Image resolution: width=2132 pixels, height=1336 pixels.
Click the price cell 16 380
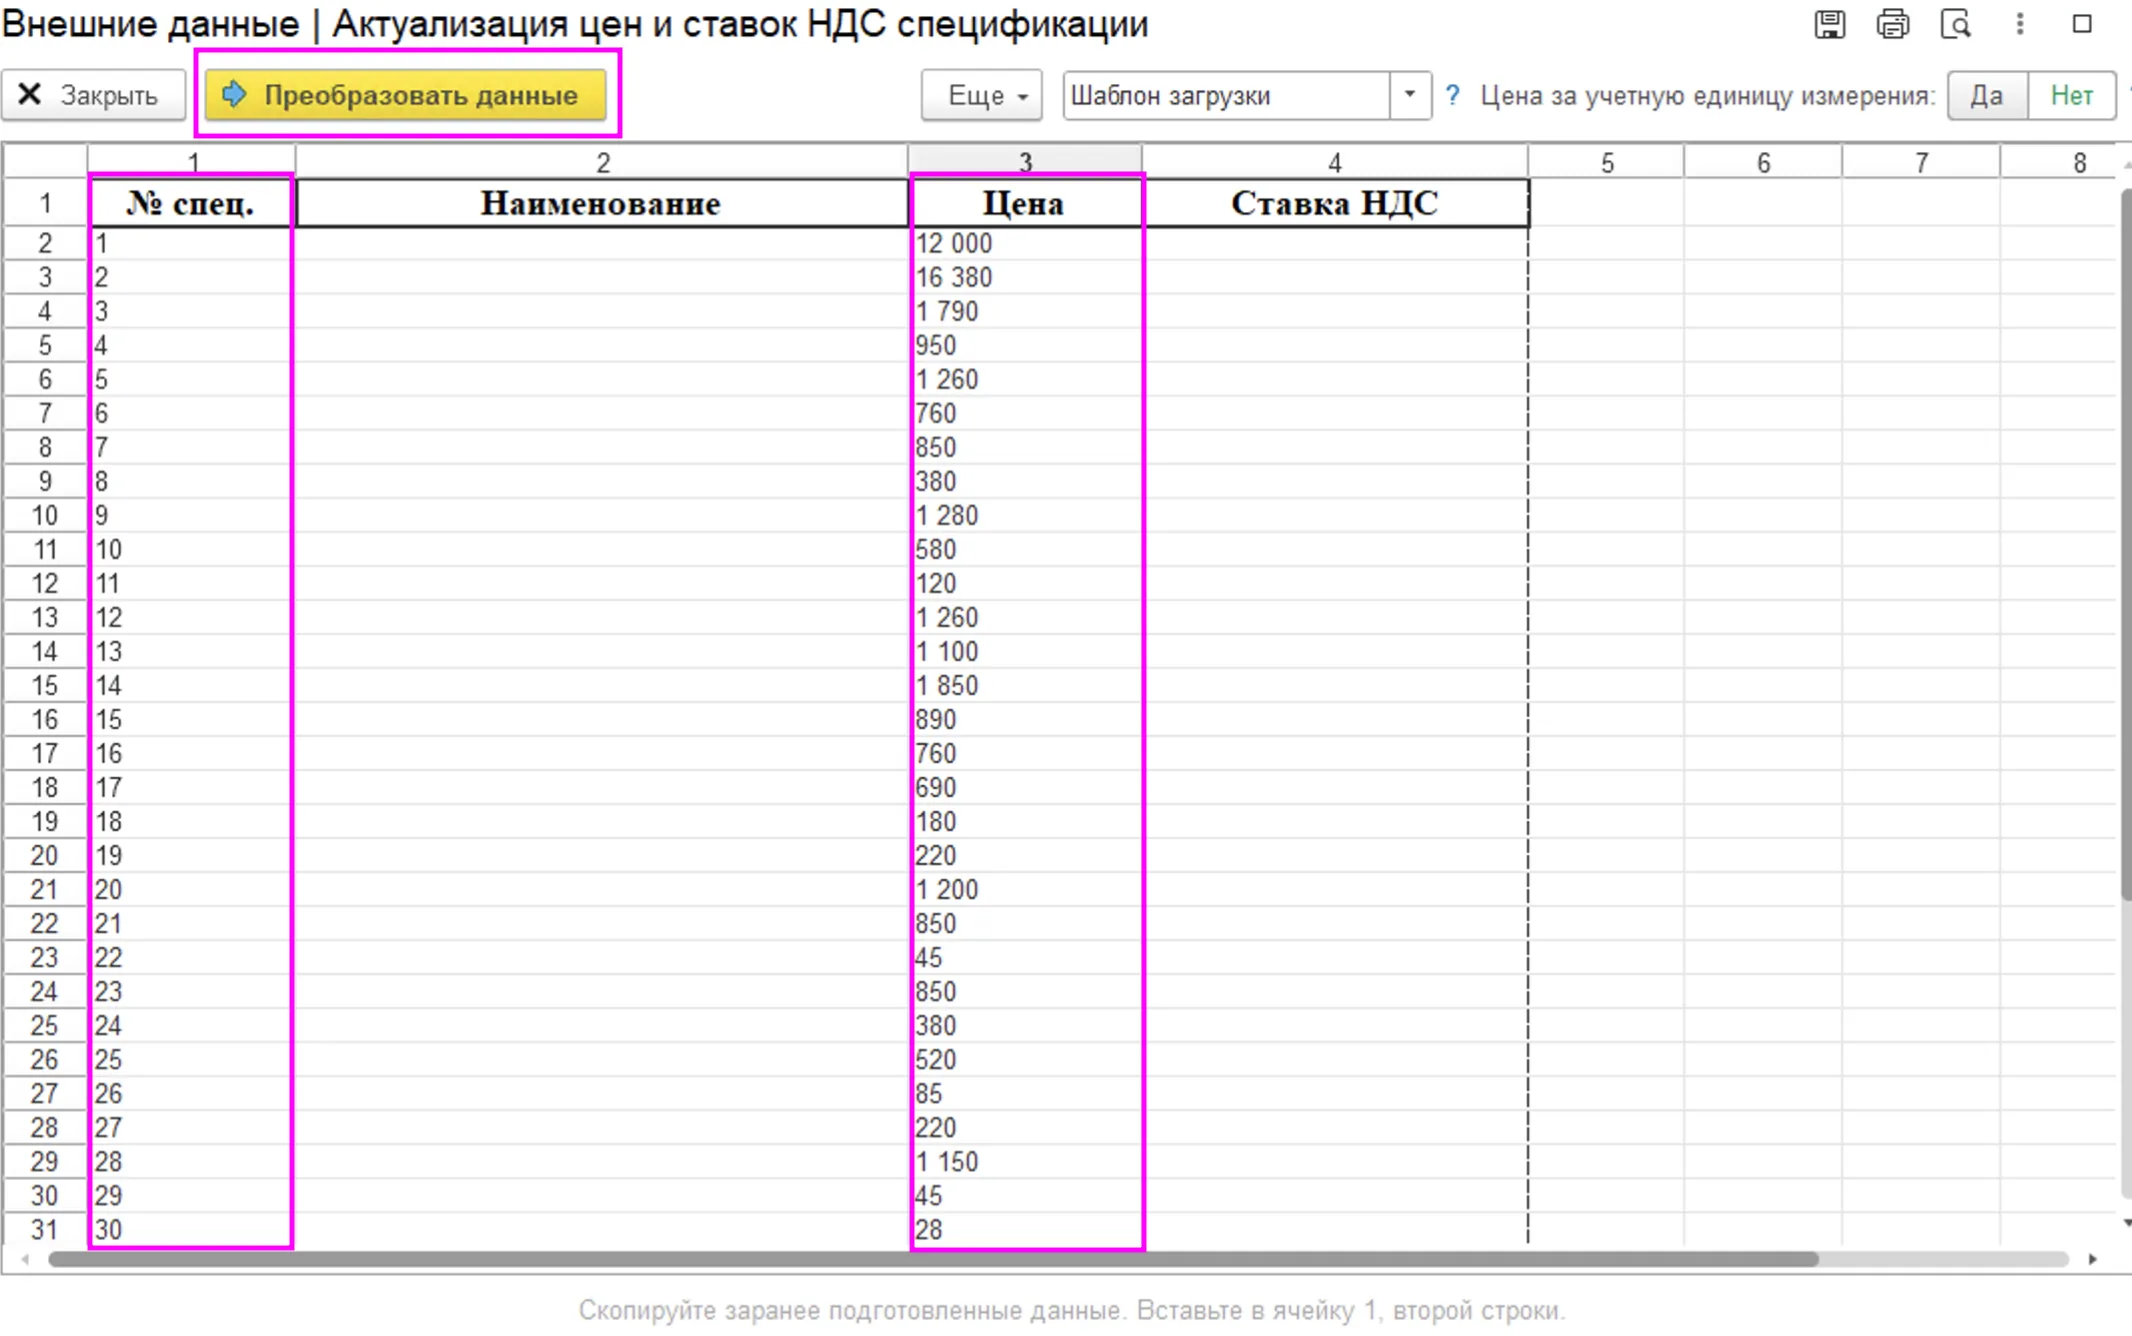click(1025, 277)
